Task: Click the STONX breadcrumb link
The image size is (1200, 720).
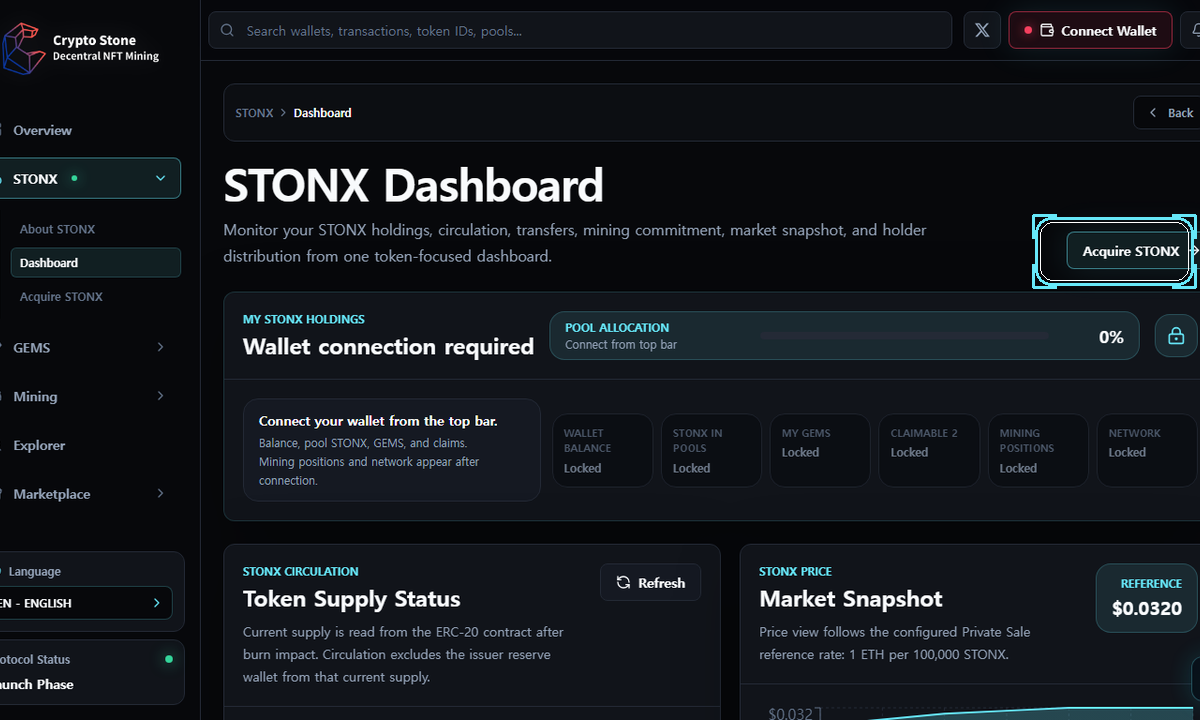Action: [x=254, y=113]
